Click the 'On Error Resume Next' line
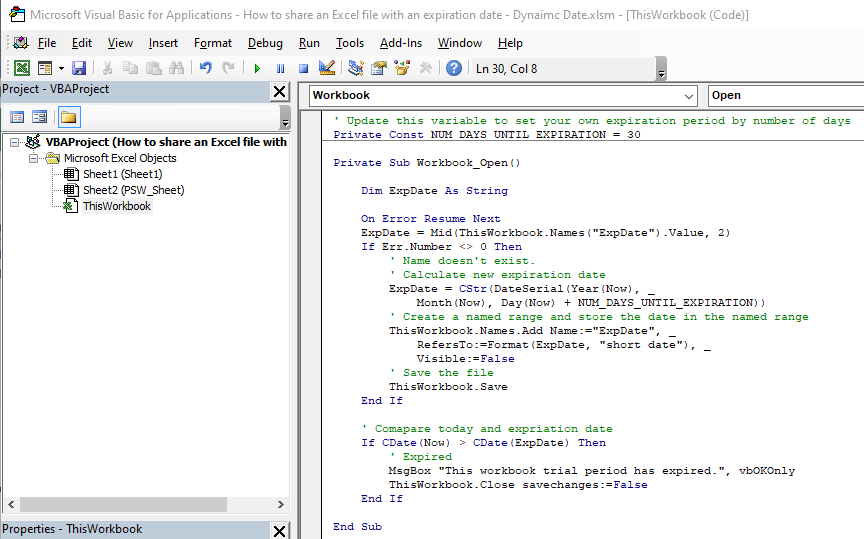The height and width of the screenshot is (539, 864). (x=430, y=219)
